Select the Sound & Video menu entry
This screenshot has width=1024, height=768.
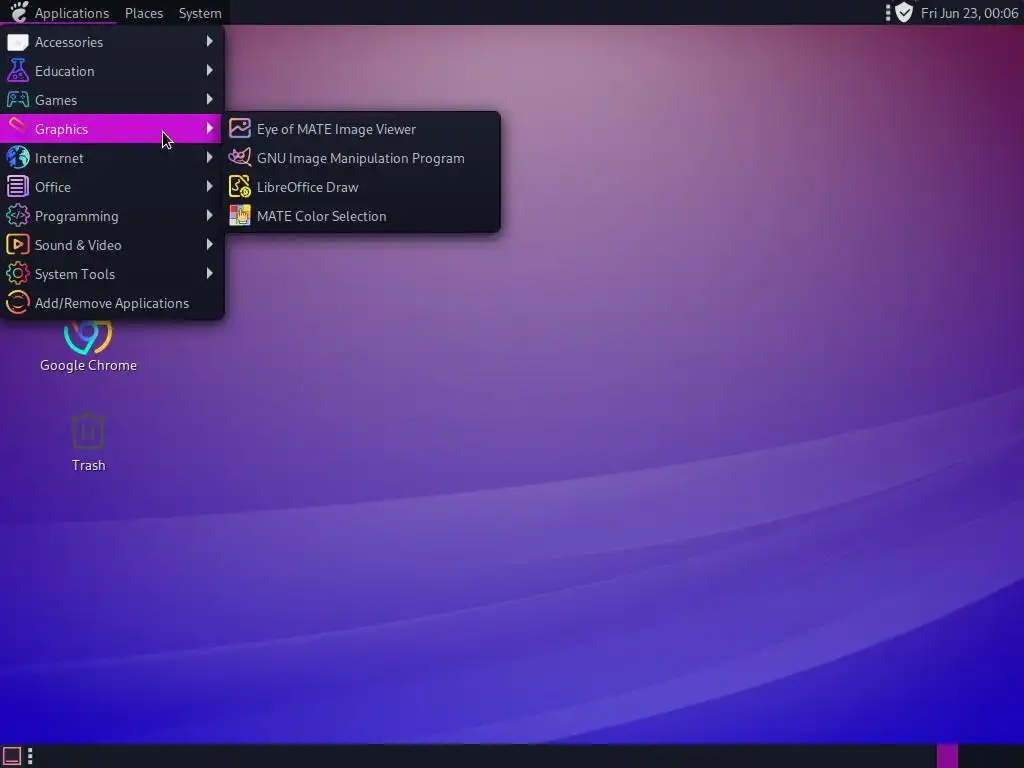[x=111, y=245]
